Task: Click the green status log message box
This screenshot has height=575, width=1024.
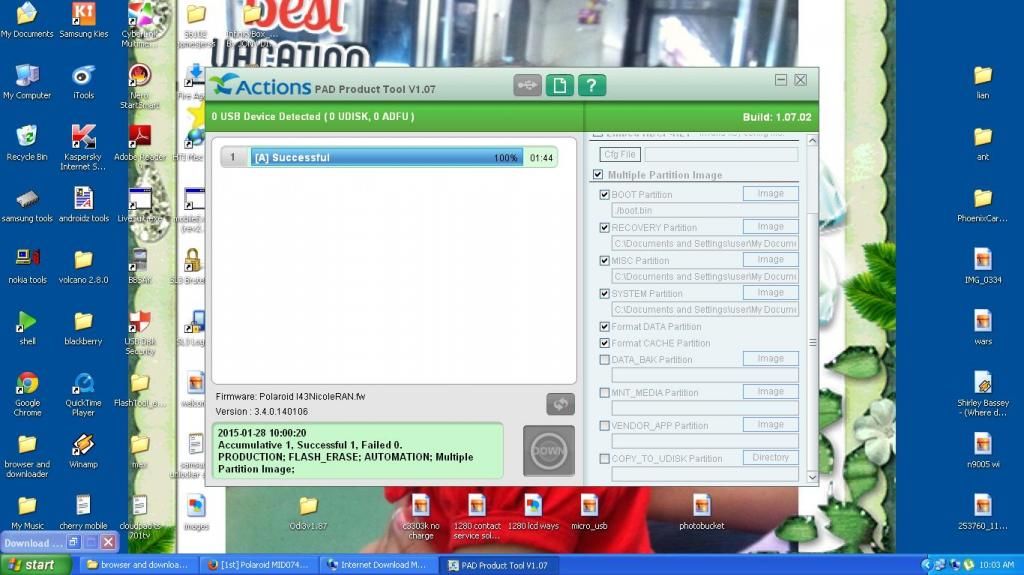Action: tap(357, 451)
